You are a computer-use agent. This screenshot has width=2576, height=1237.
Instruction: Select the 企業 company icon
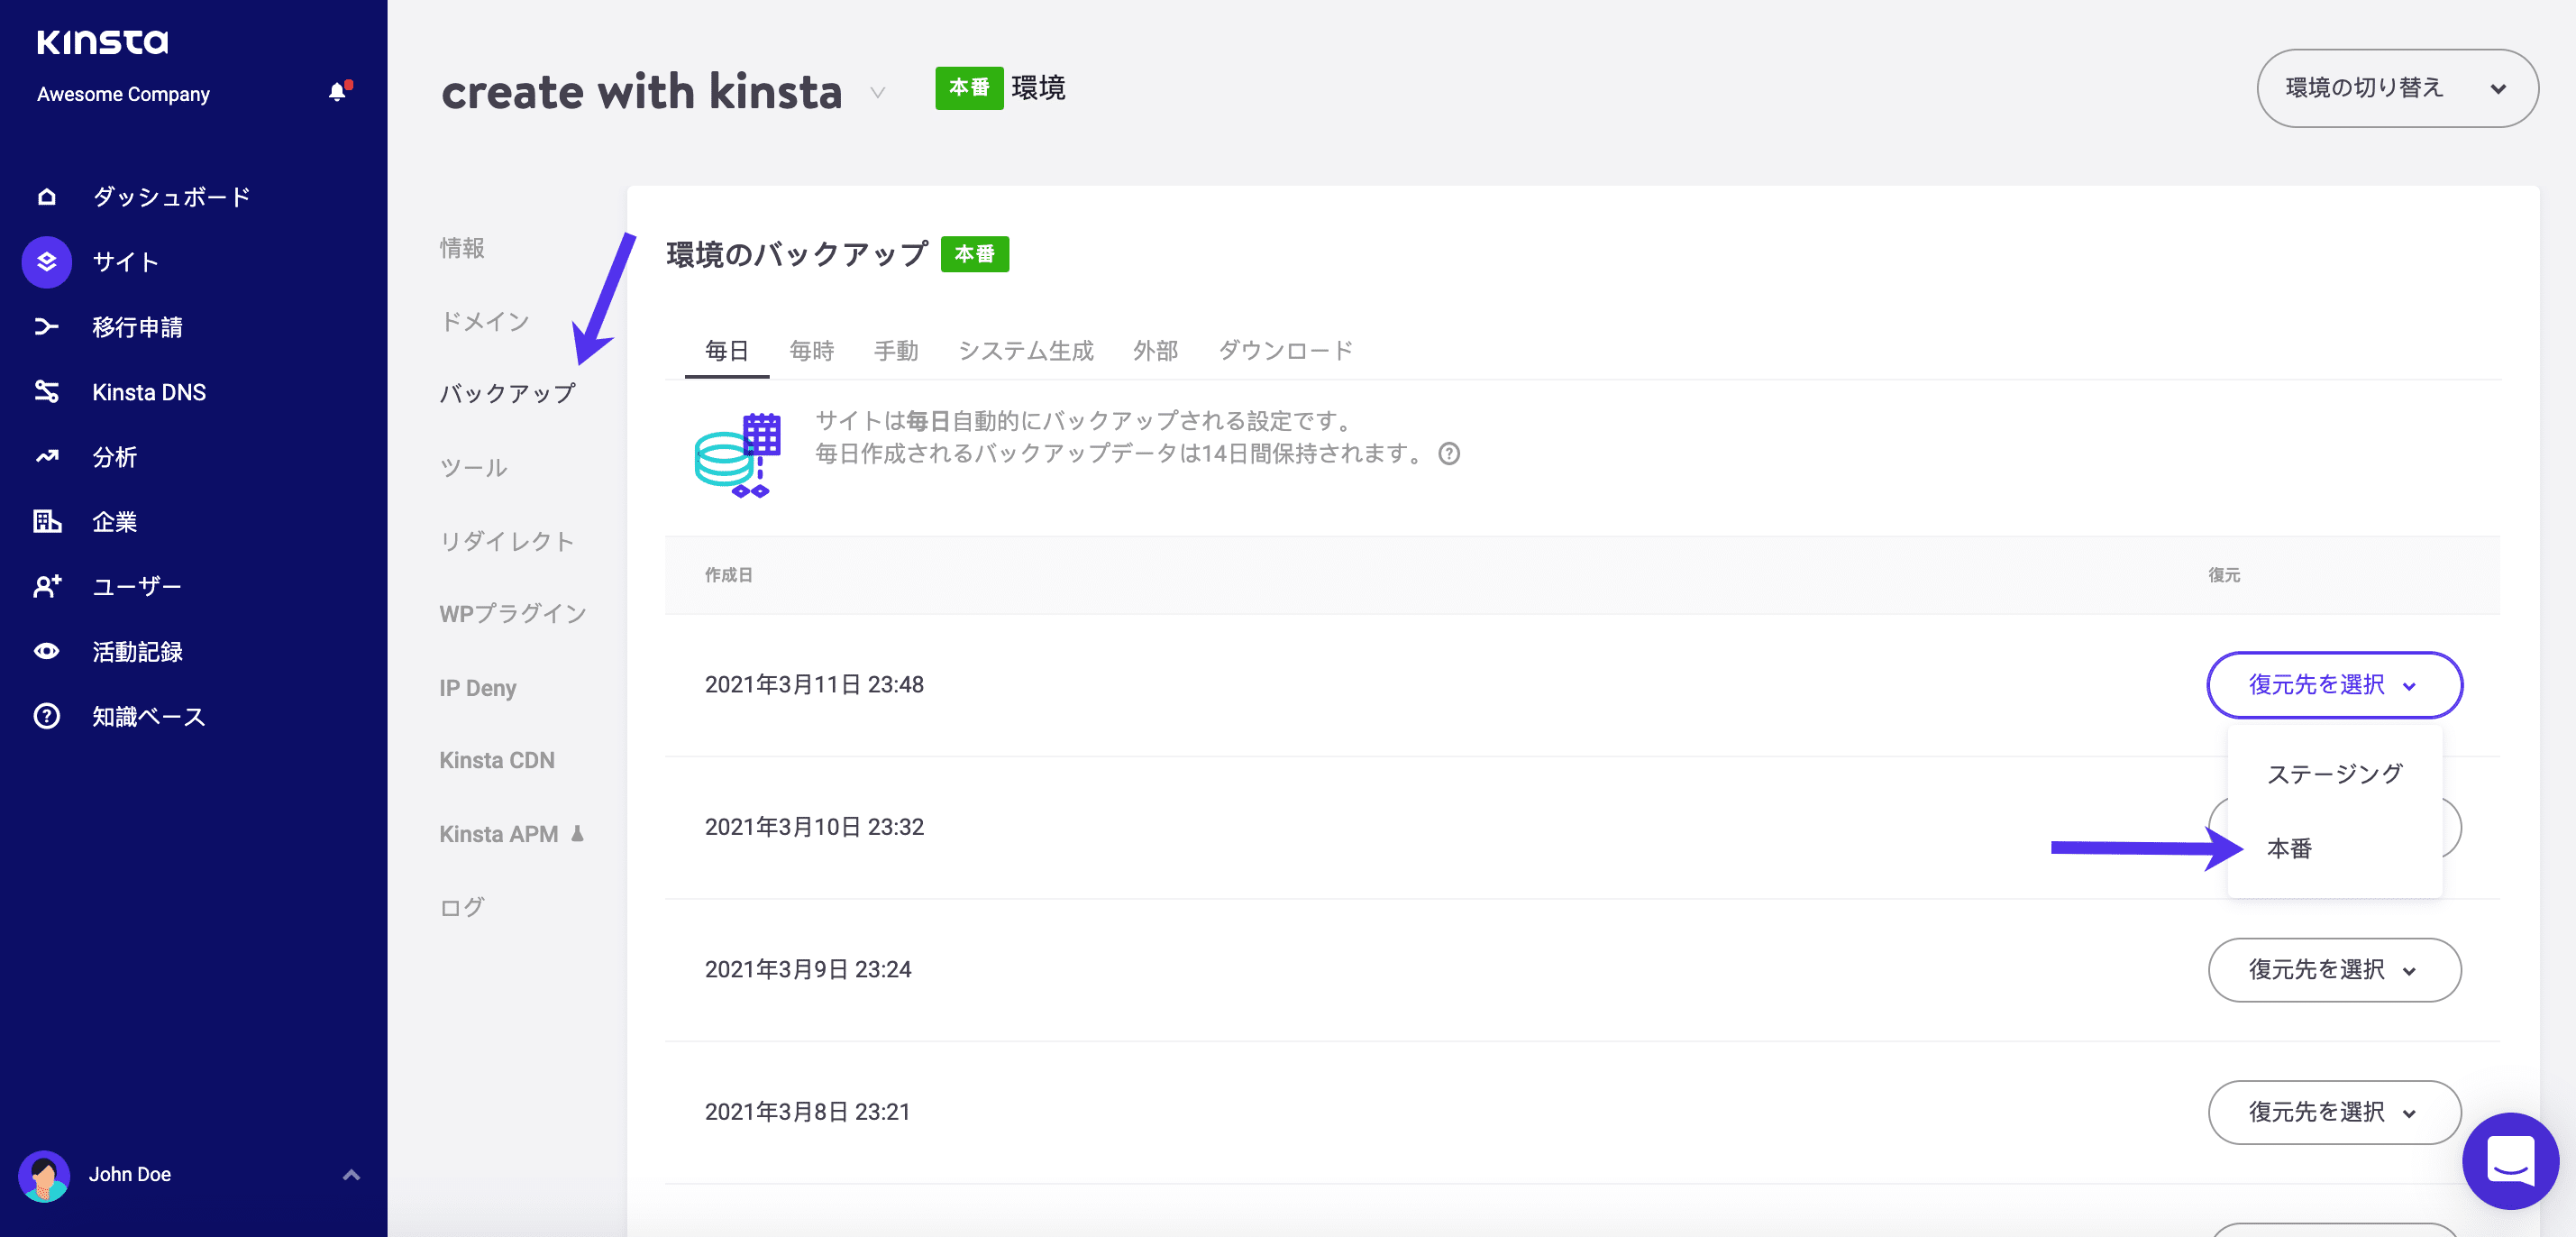point(46,521)
